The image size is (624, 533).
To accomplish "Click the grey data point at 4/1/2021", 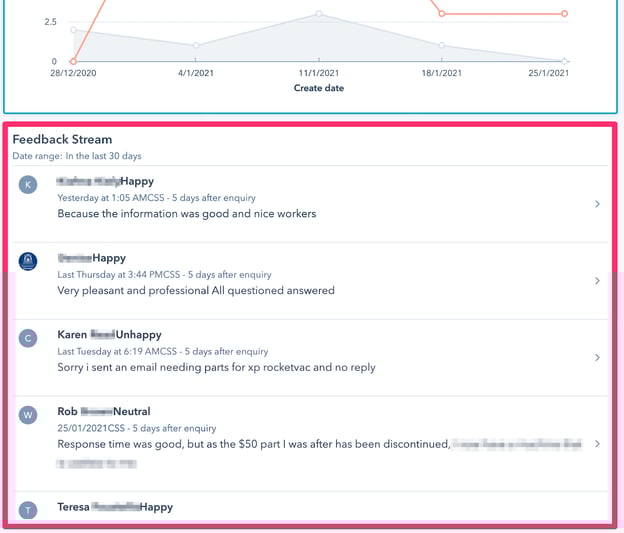I will pyautogui.click(x=196, y=45).
